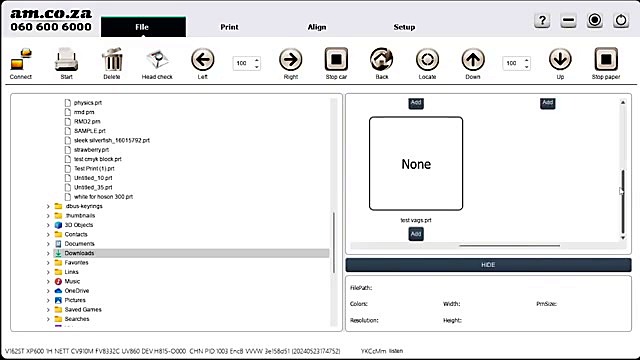The height and width of the screenshot is (360, 640).
Task: Minimize the window with the dash icon
Action: (x=568, y=20)
